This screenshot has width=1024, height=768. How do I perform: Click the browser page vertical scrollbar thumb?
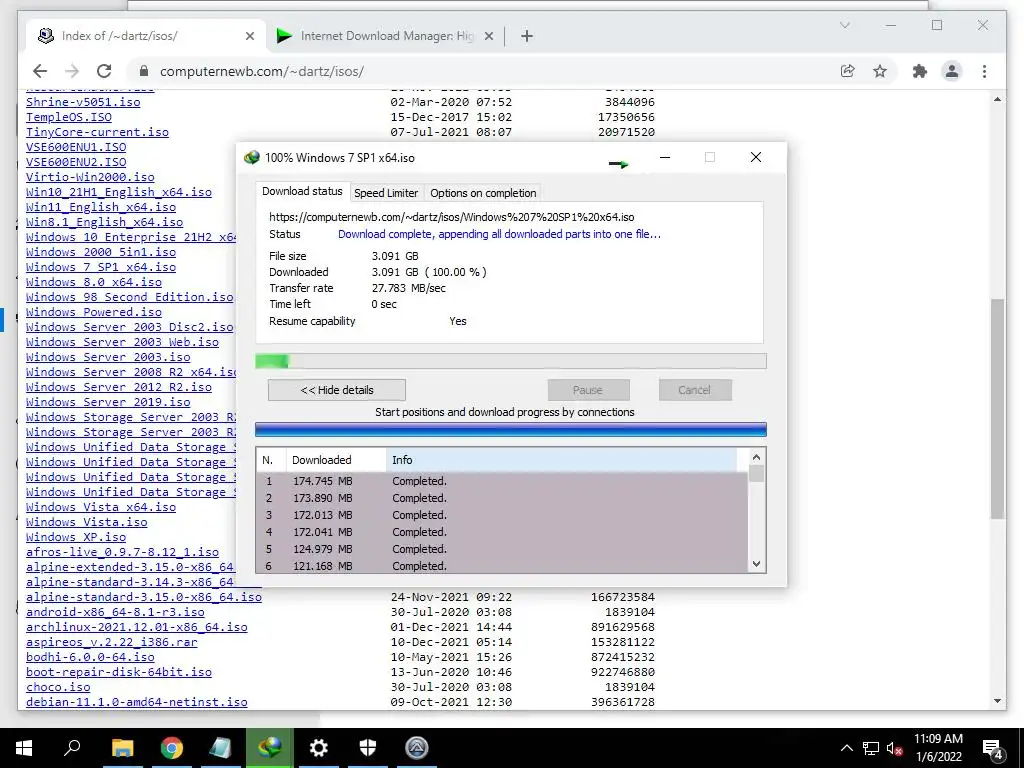[997, 409]
